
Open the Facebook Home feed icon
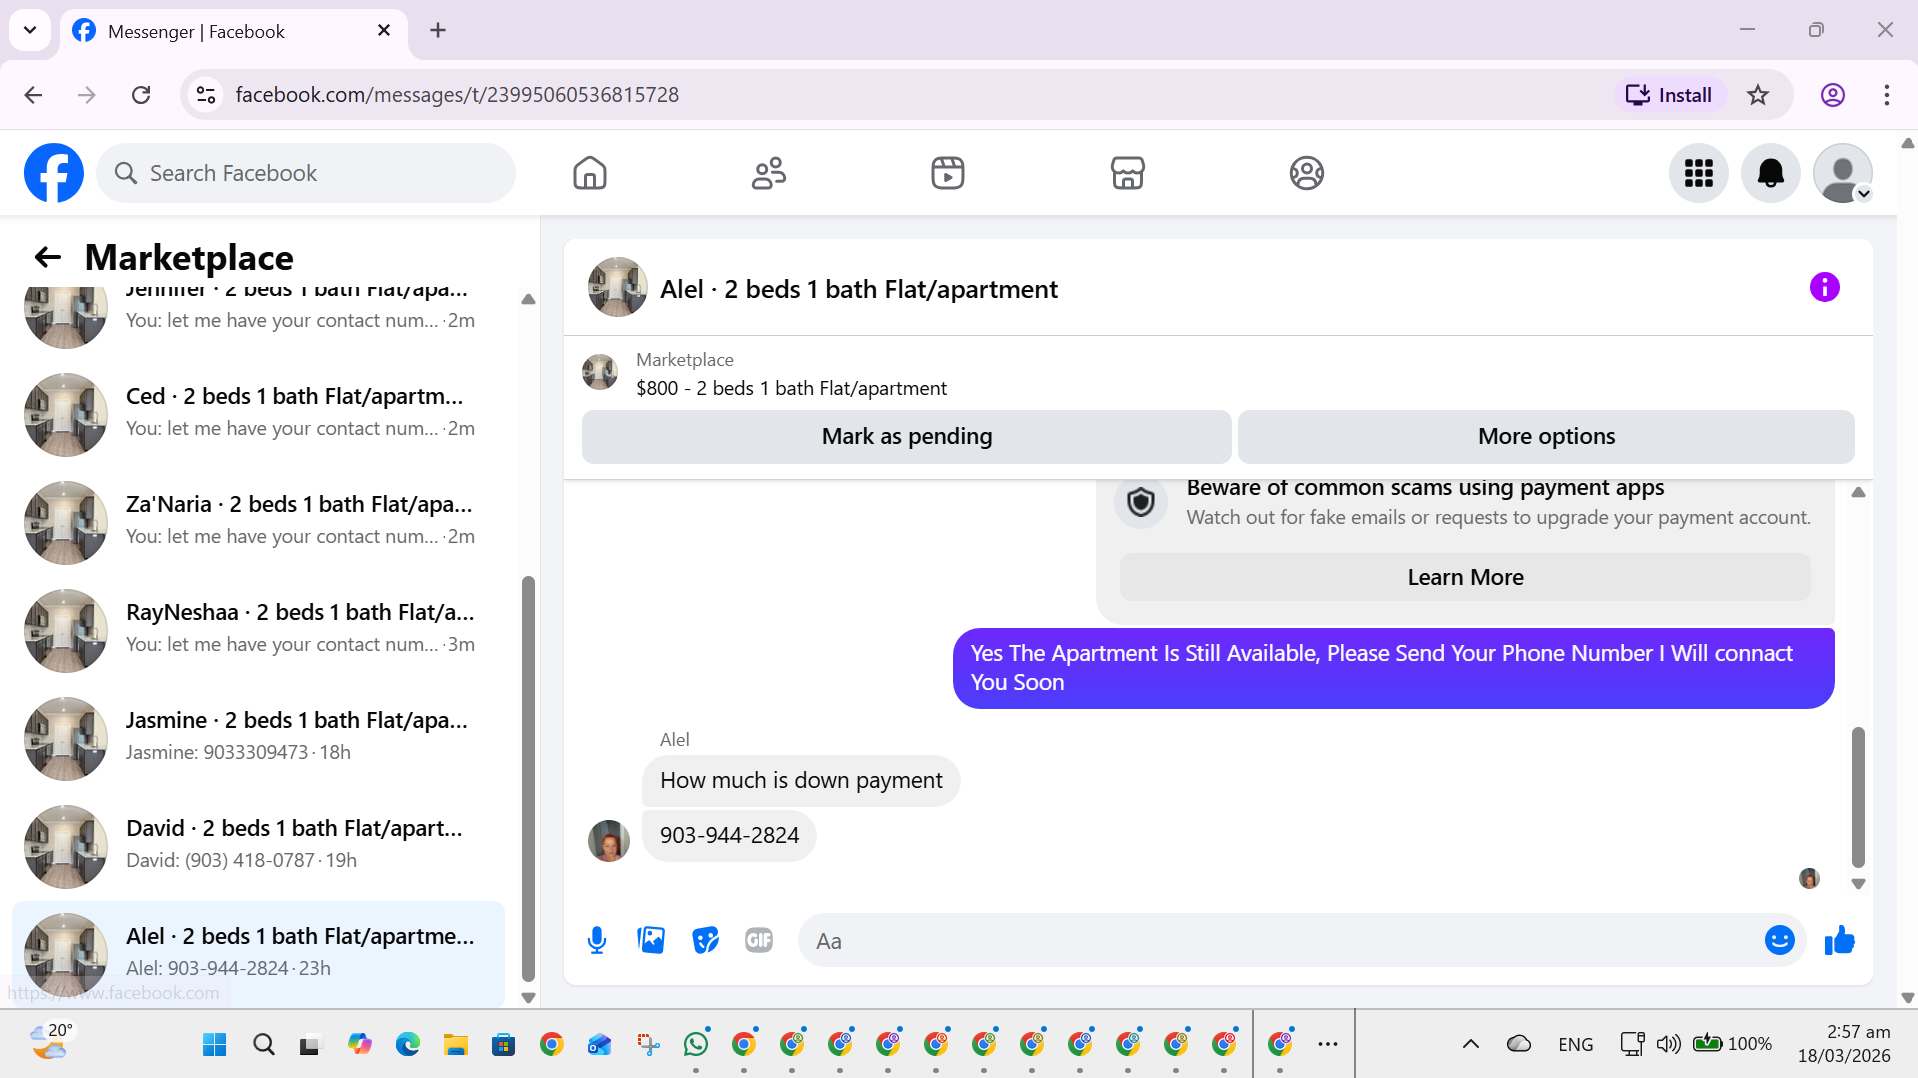(x=590, y=173)
